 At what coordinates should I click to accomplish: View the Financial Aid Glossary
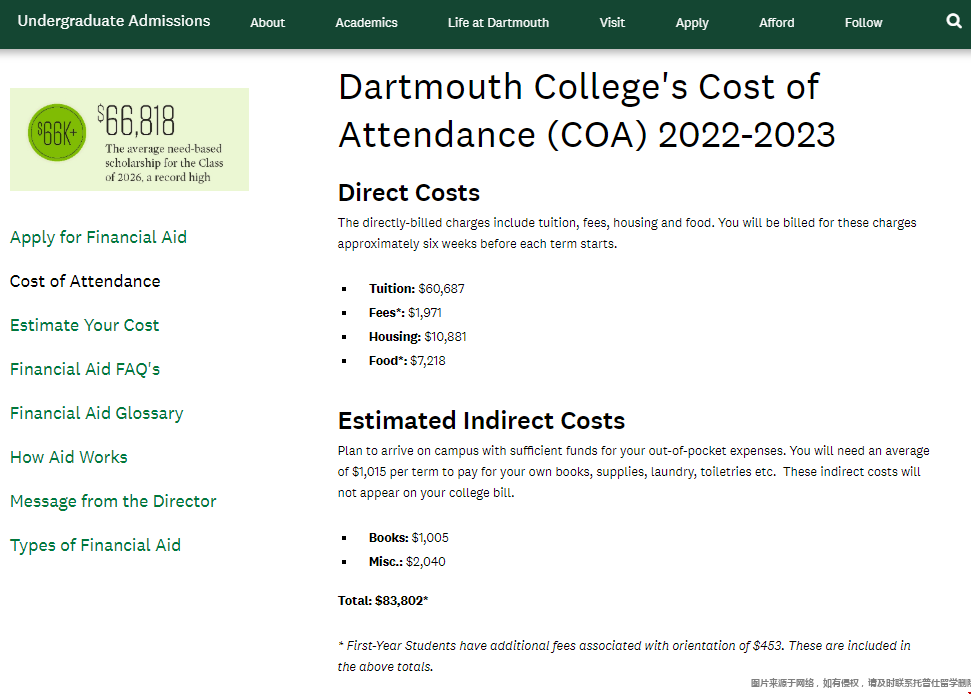pos(96,413)
